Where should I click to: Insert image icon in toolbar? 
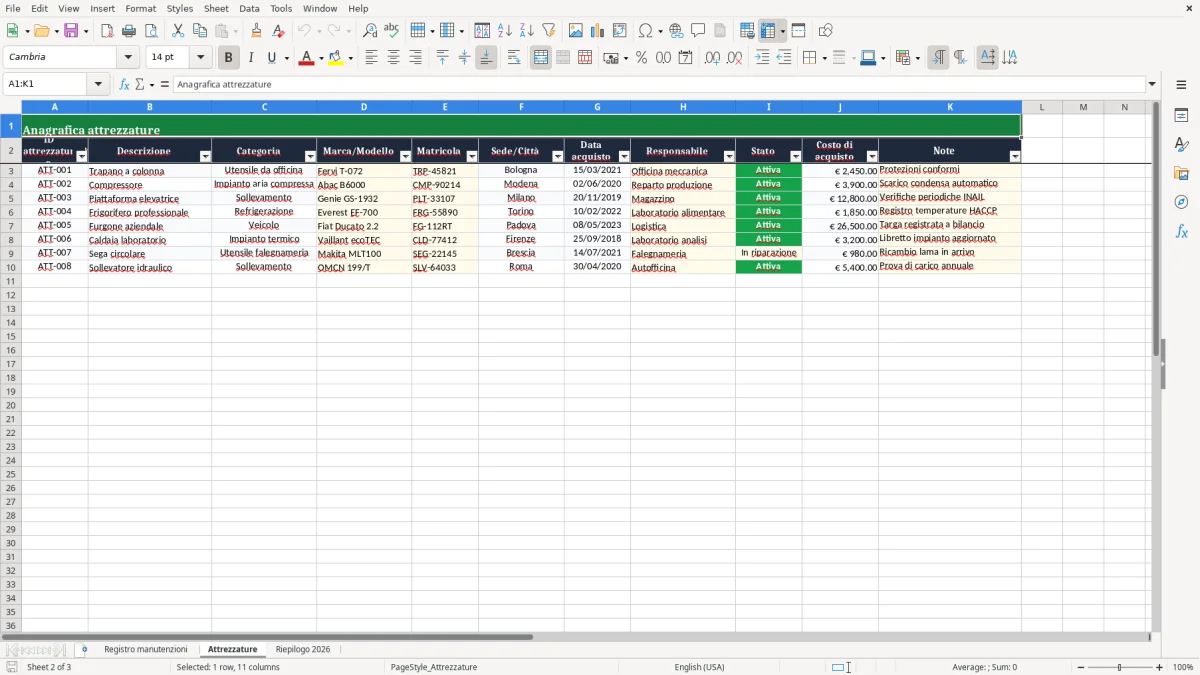point(576,31)
